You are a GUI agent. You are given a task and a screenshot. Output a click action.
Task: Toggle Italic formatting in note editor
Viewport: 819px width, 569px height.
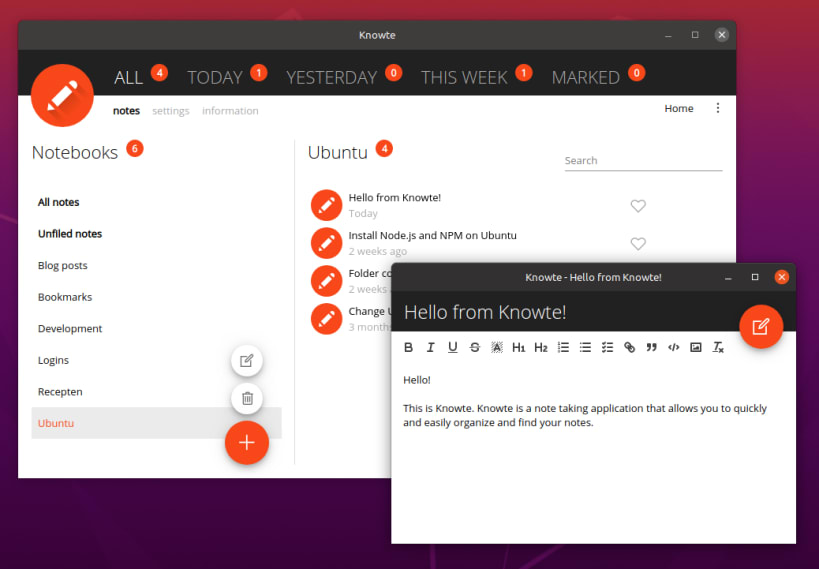pos(430,347)
